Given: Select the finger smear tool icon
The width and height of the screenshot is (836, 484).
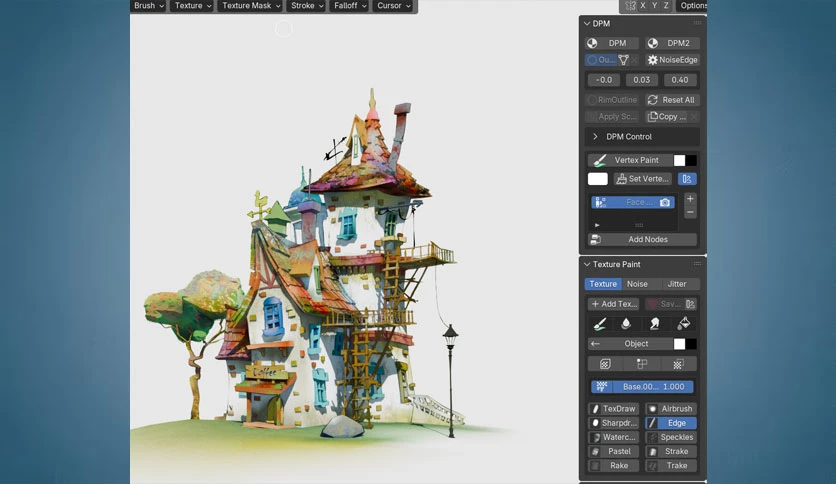Looking at the screenshot, I should click(655, 324).
